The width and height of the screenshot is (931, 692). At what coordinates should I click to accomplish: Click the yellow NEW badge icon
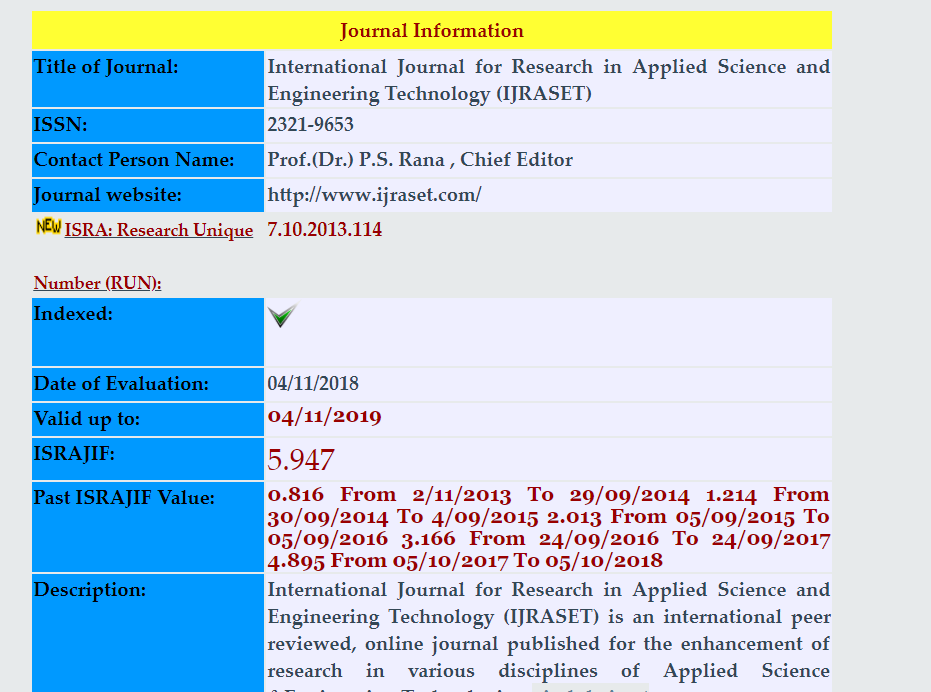[48, 227]
